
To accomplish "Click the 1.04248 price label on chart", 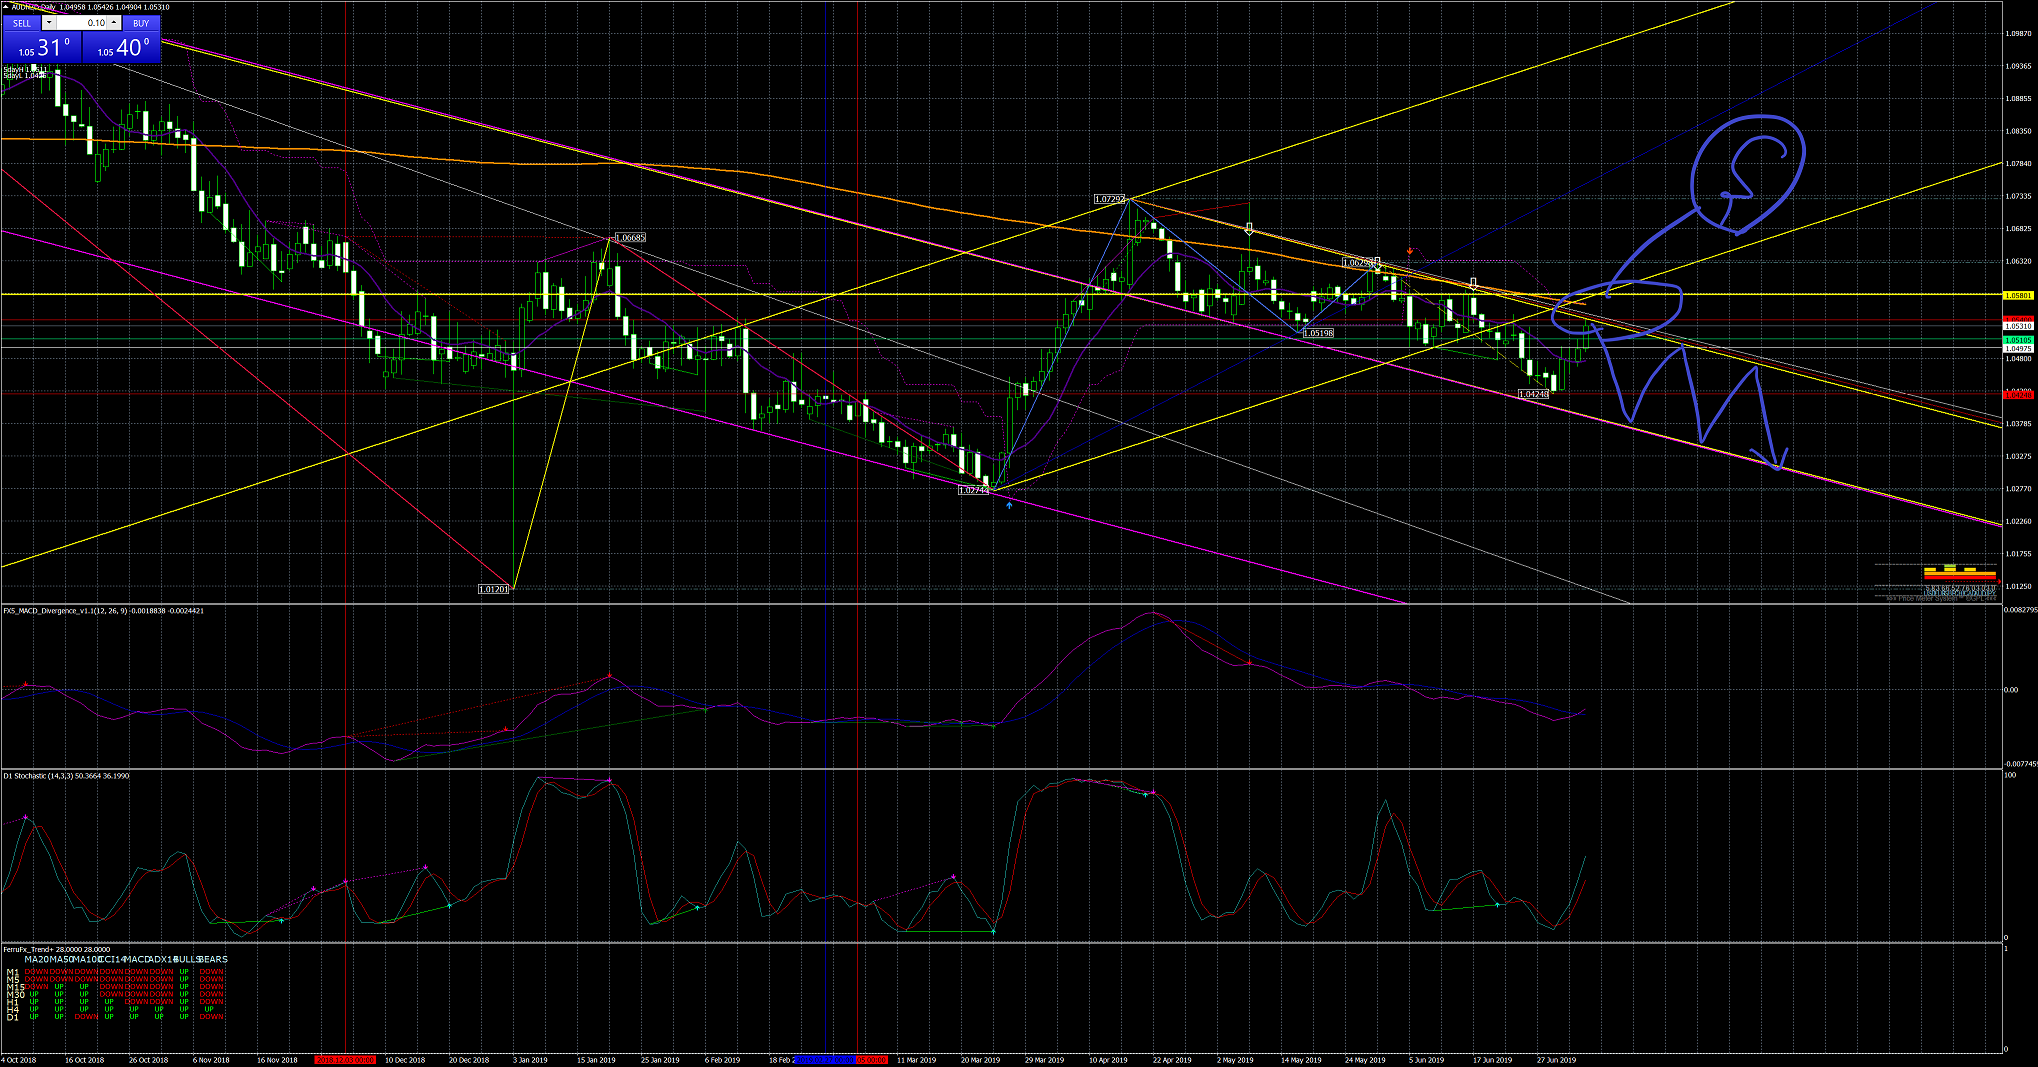I will pos(1534,394).
